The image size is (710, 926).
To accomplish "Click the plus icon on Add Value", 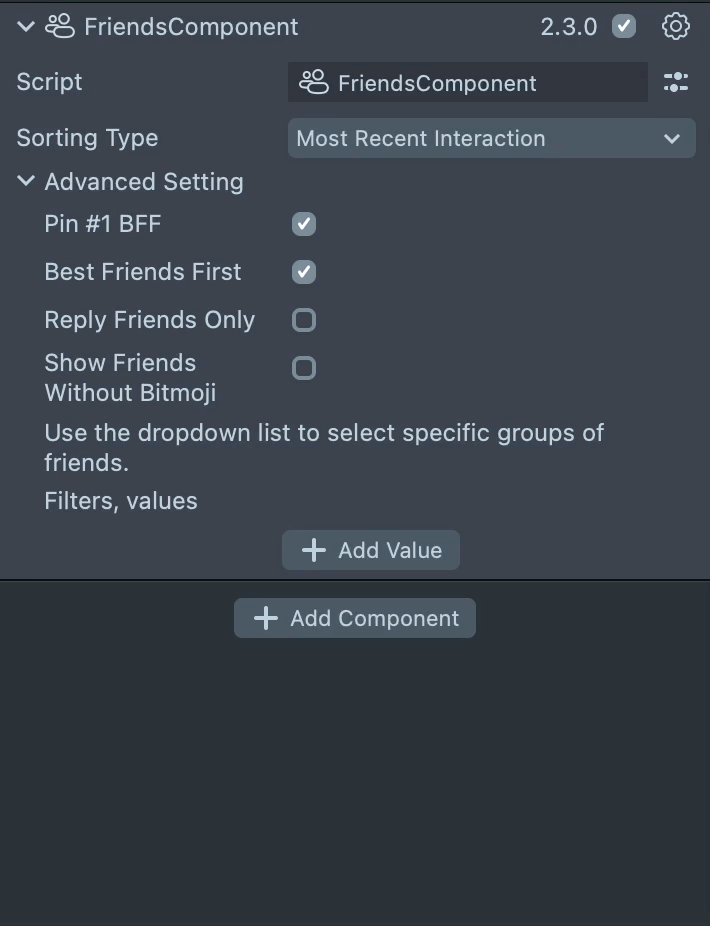I will pos(314,551).
